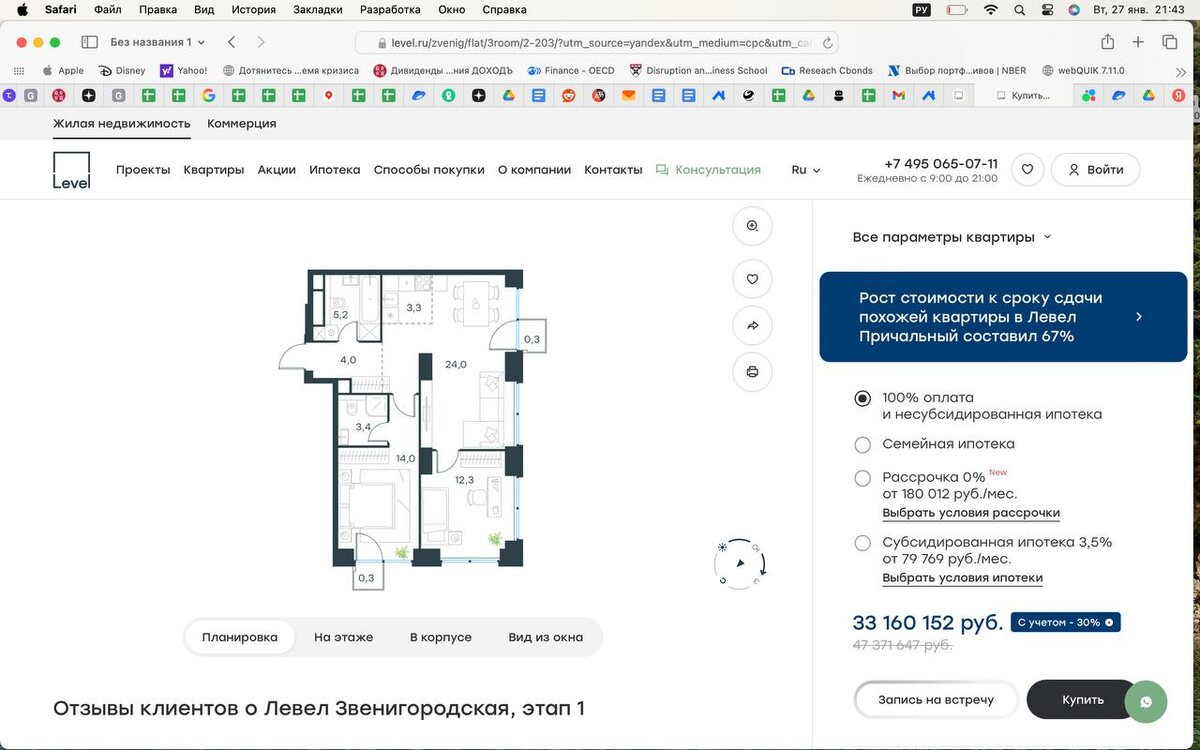Open the История menu
Screen dimensions: 1200x750
point(253,10)
